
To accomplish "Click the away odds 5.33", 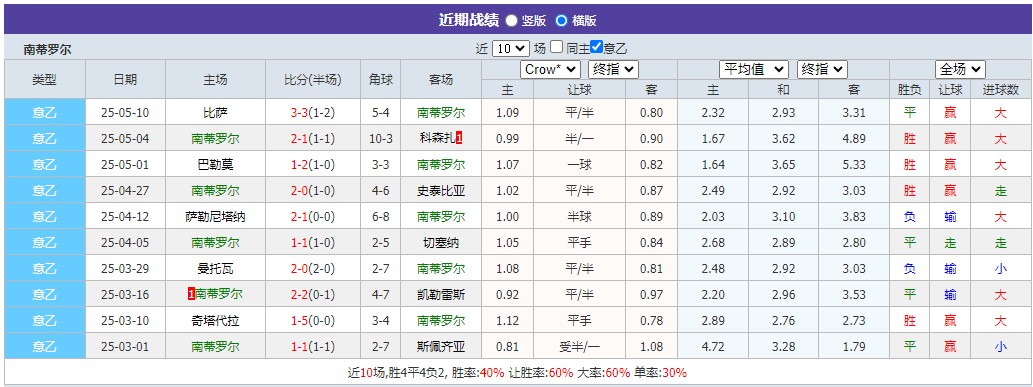I will pos(854,165).
